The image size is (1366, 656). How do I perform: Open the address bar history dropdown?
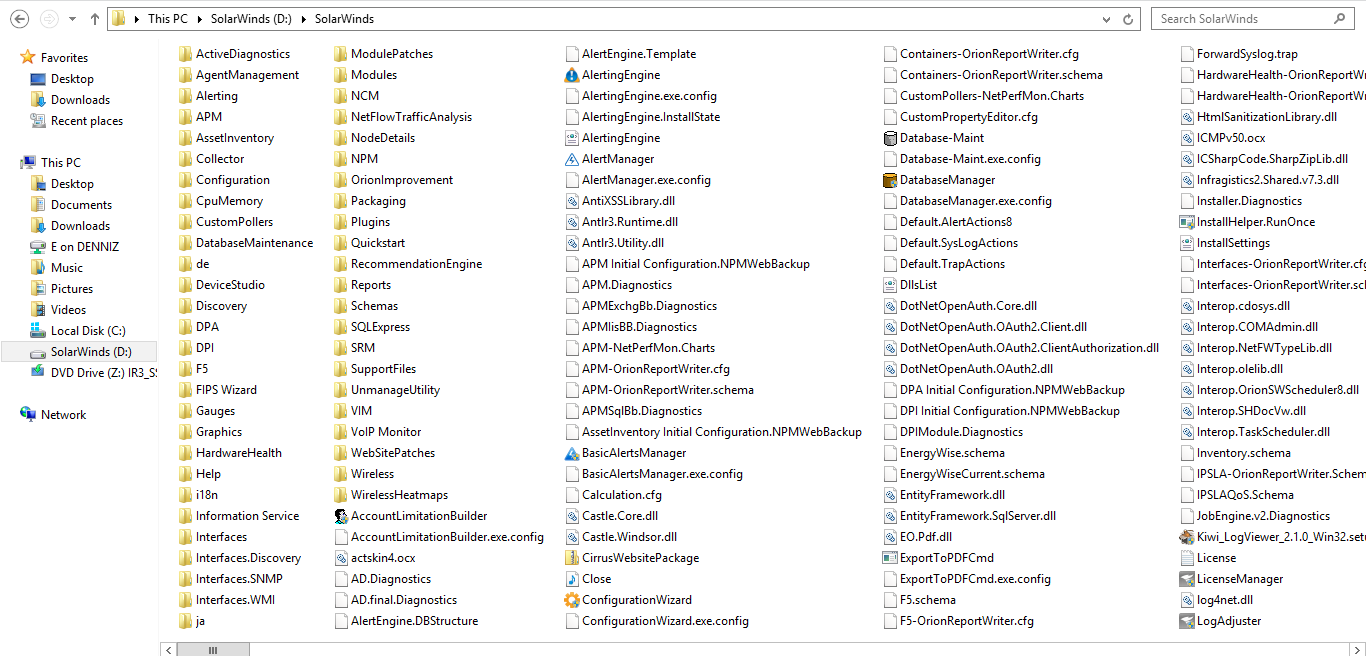[1106, 19]
